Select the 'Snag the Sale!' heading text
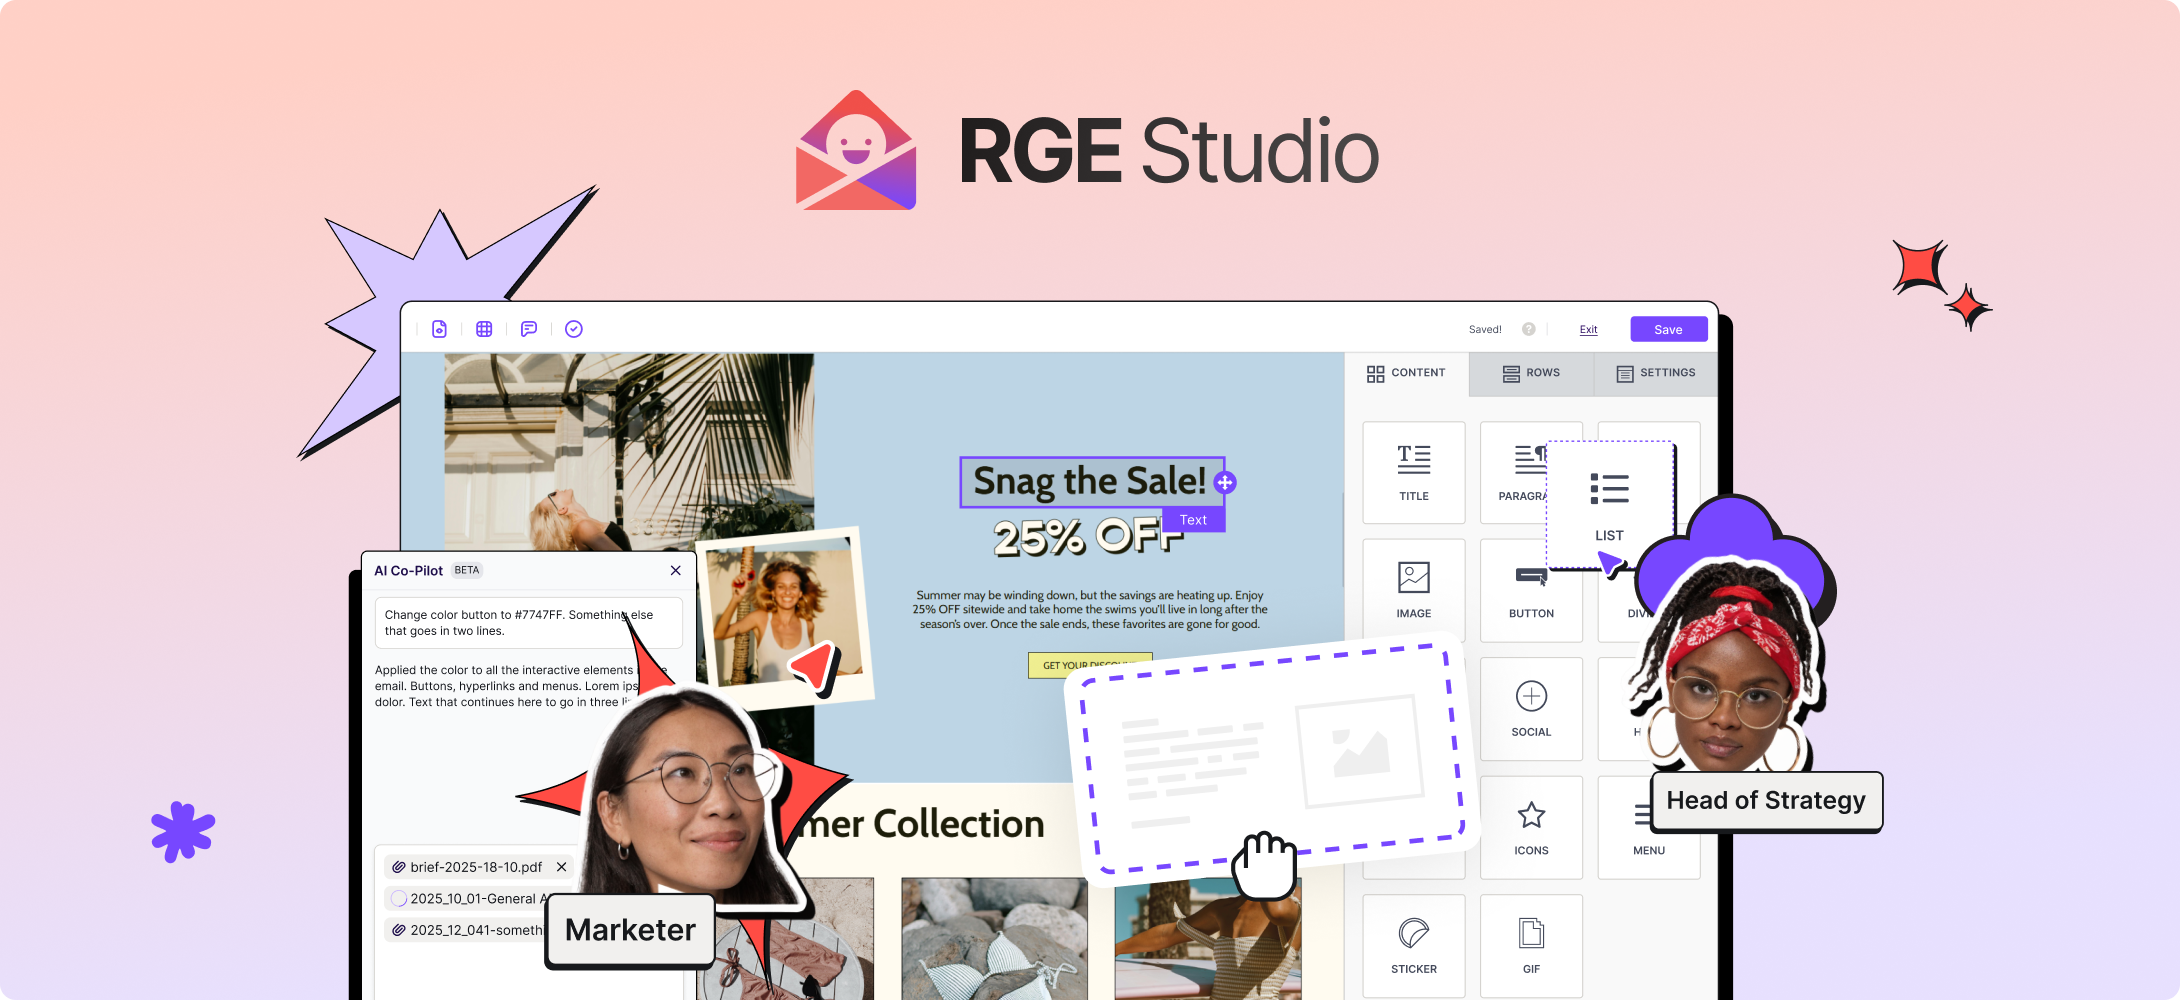 [1090, 481]
